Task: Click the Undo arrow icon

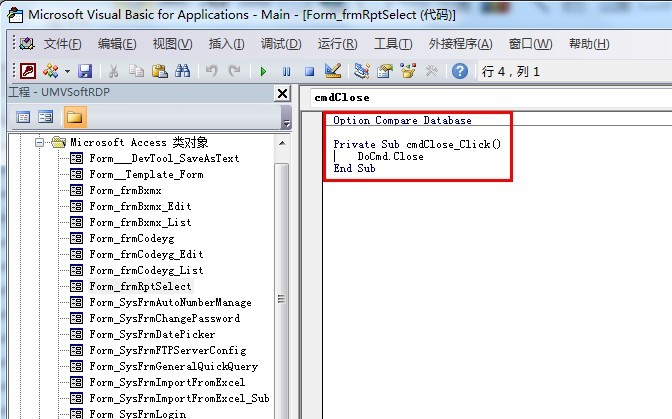Action: click(x=211, y=71)
